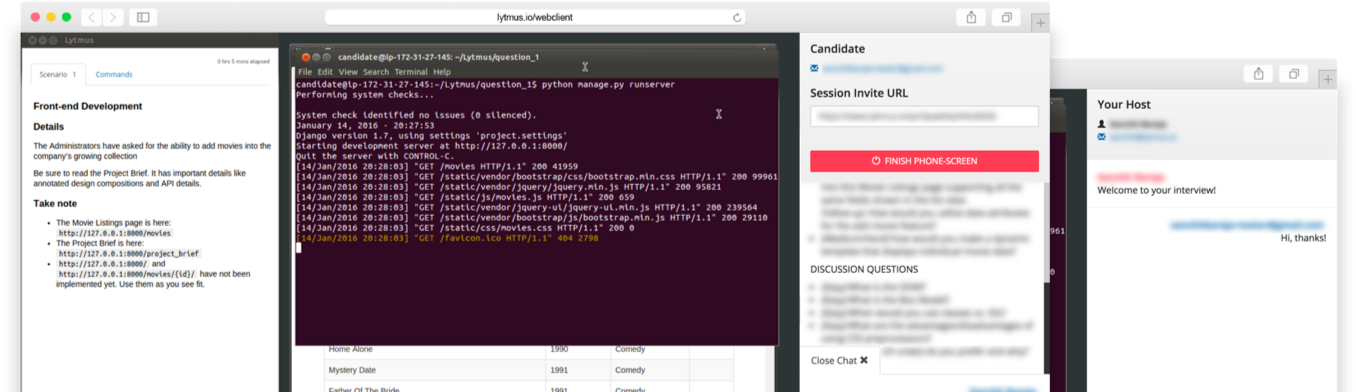Add a new tab in the back window
The height and width of the screenshot is (392, 1356).
click(1328, 79)
